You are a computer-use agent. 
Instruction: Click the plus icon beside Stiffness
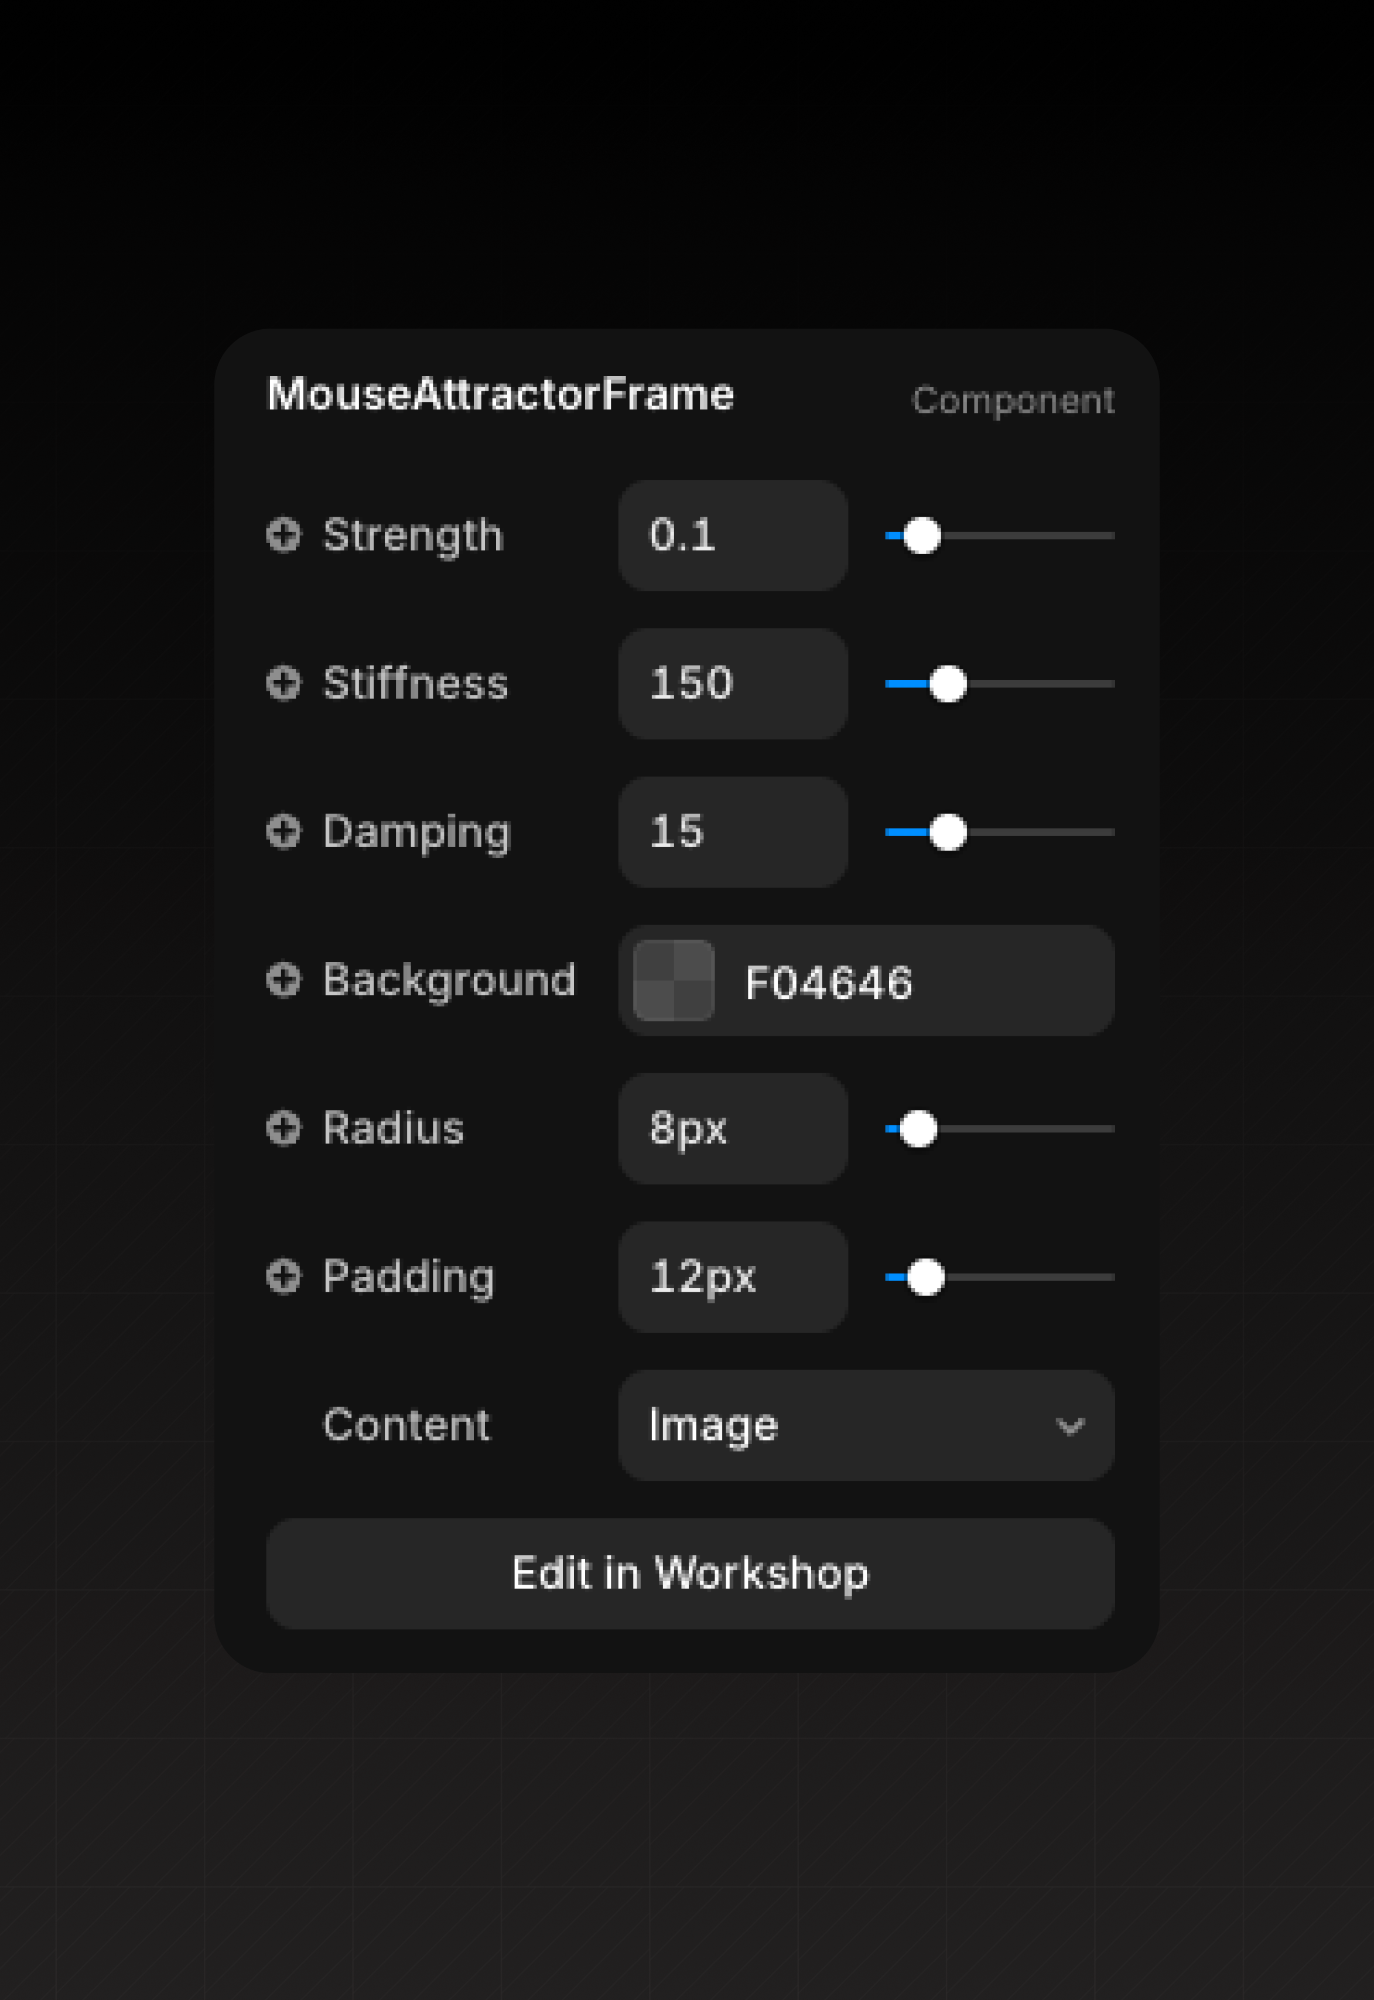click(284, 683)
